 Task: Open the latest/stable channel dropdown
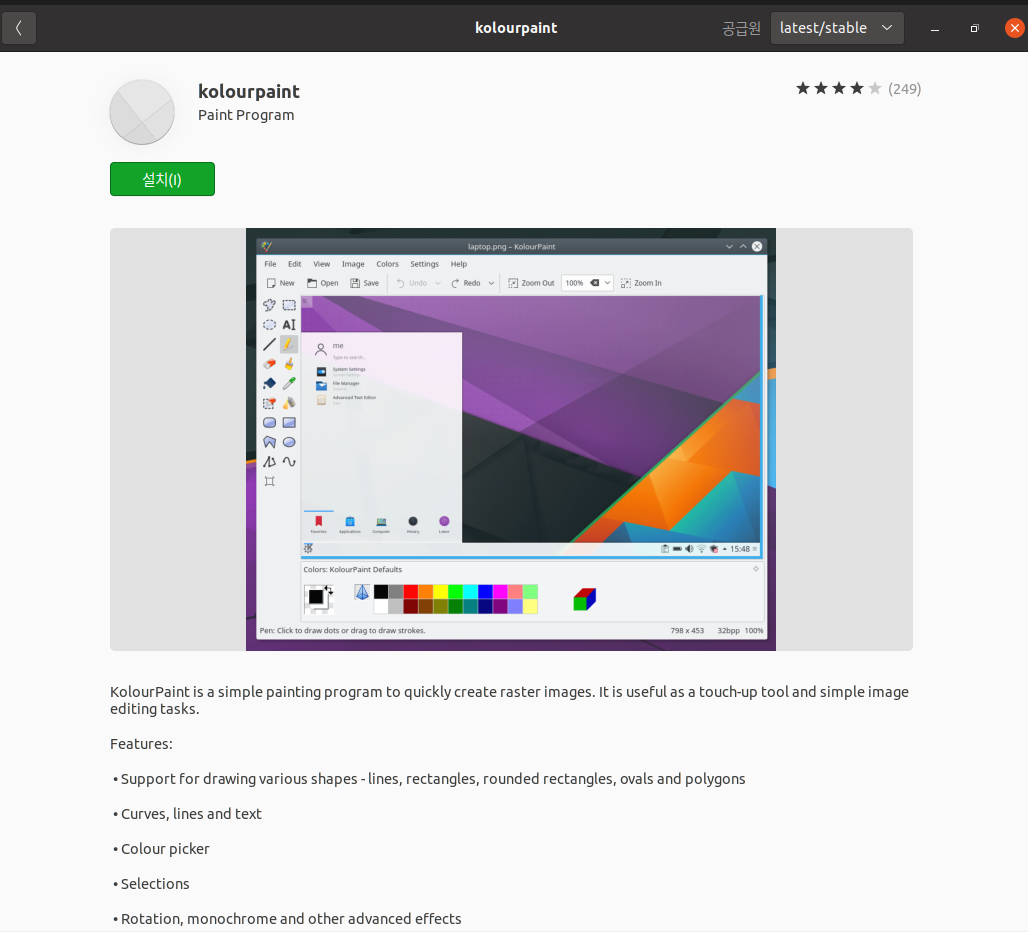point(837,28)
